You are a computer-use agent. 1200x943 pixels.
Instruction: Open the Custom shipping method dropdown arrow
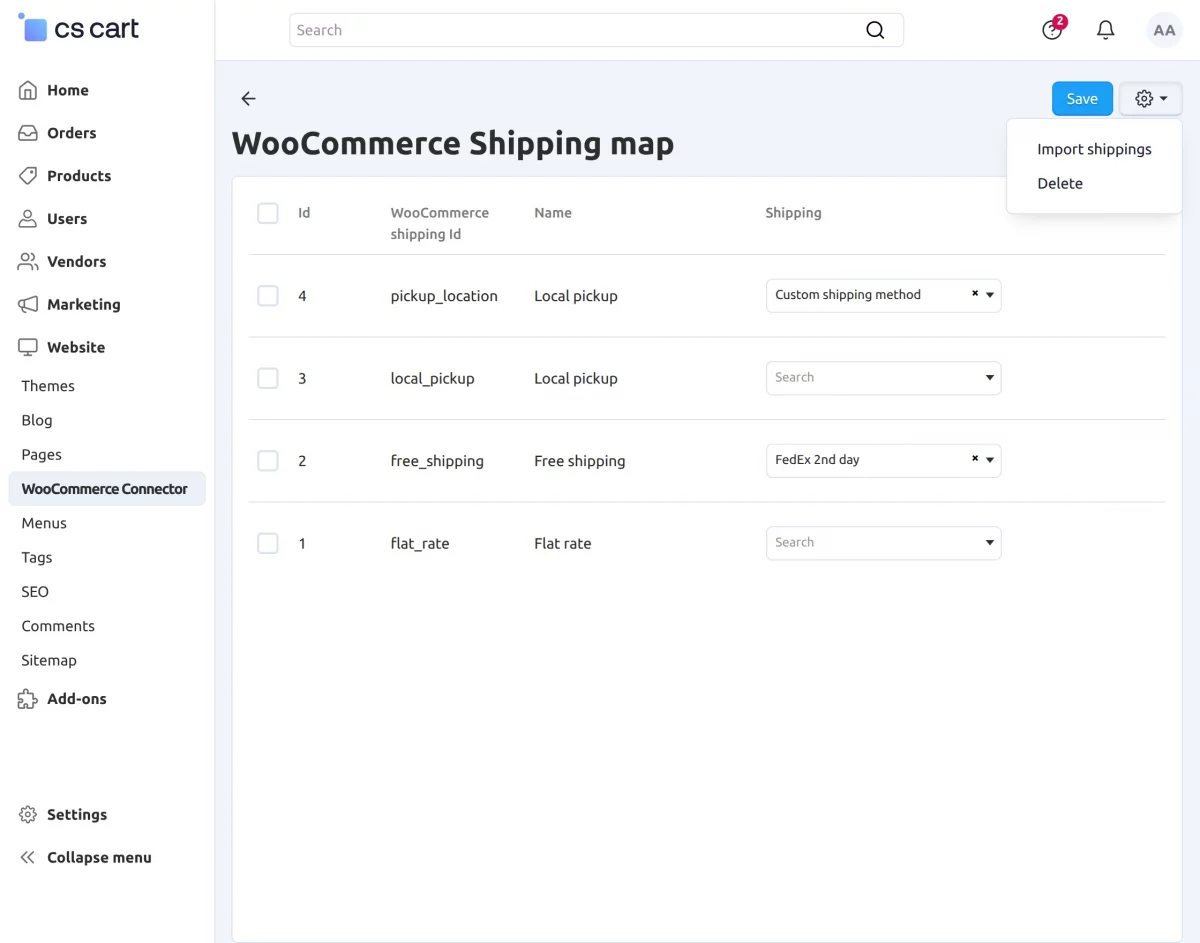coord(990,295)
